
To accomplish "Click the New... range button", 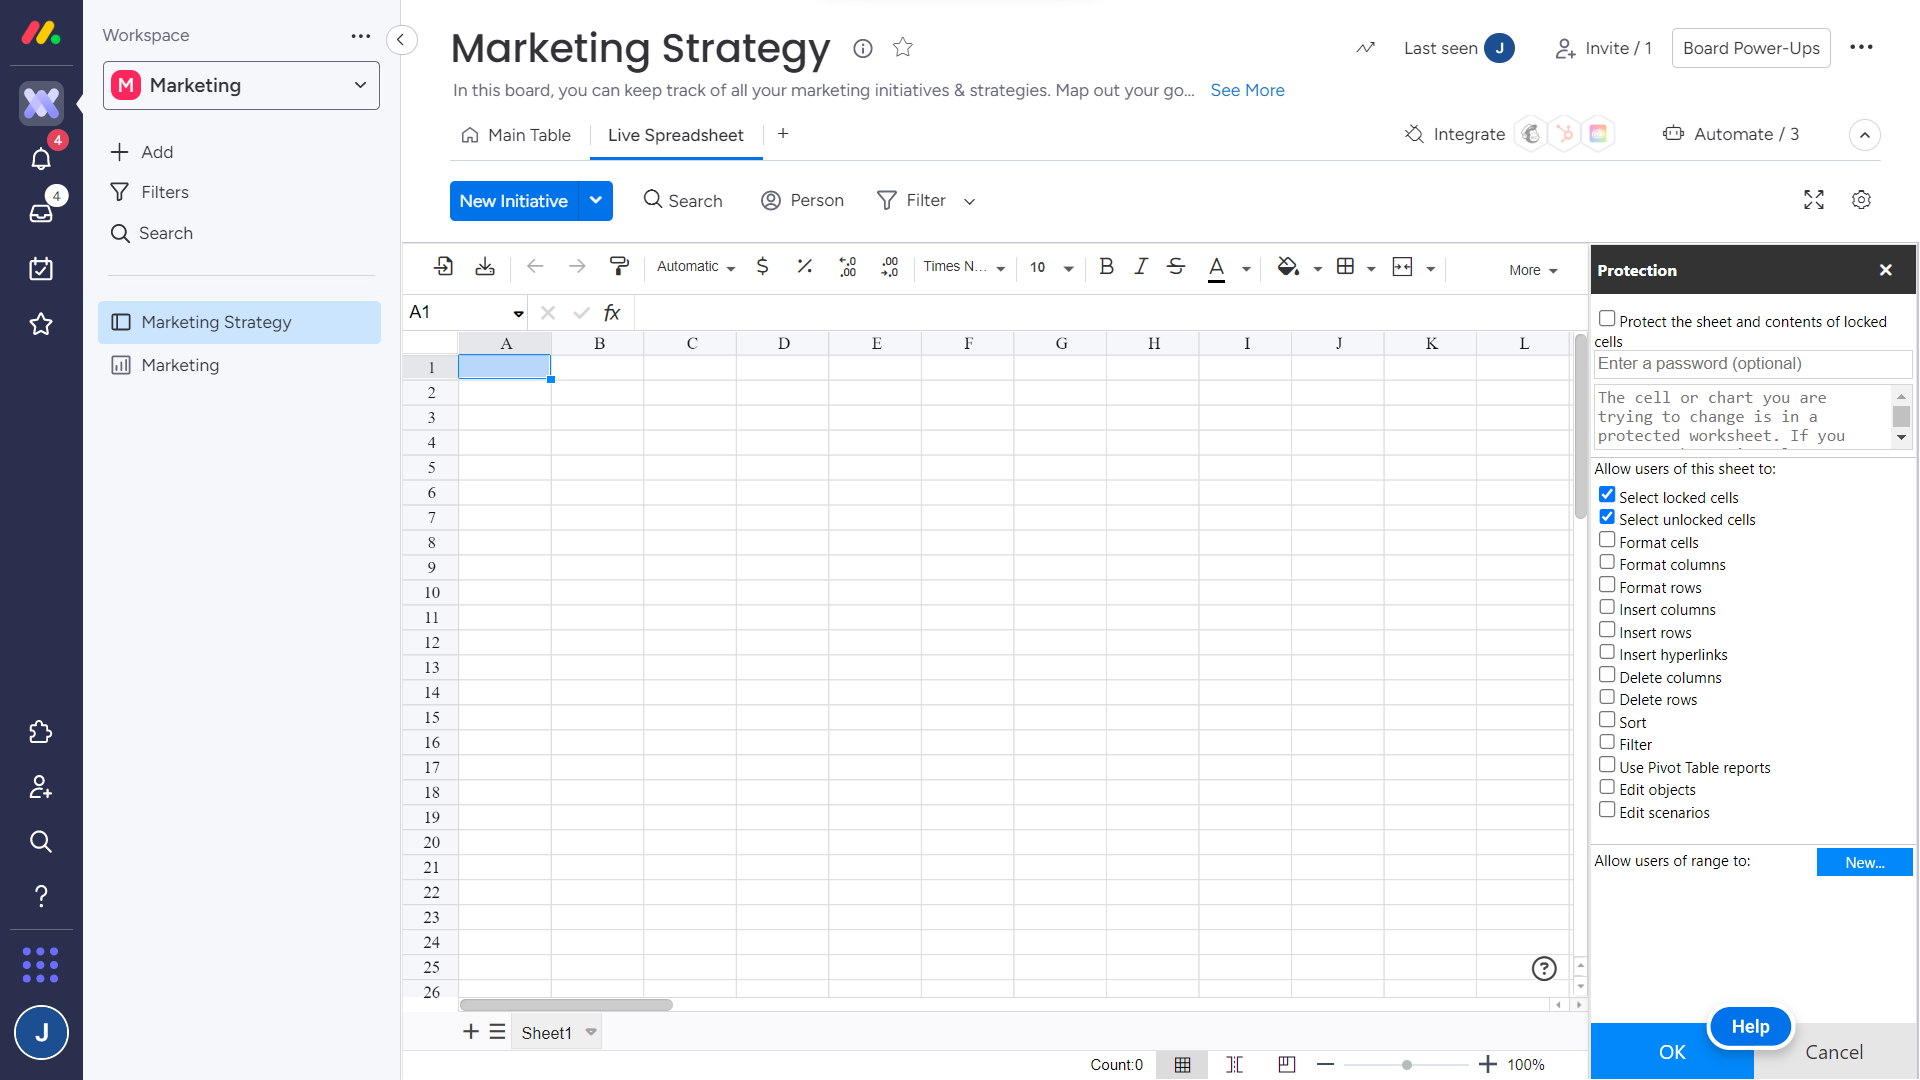I will click(x=1864, y=862).
